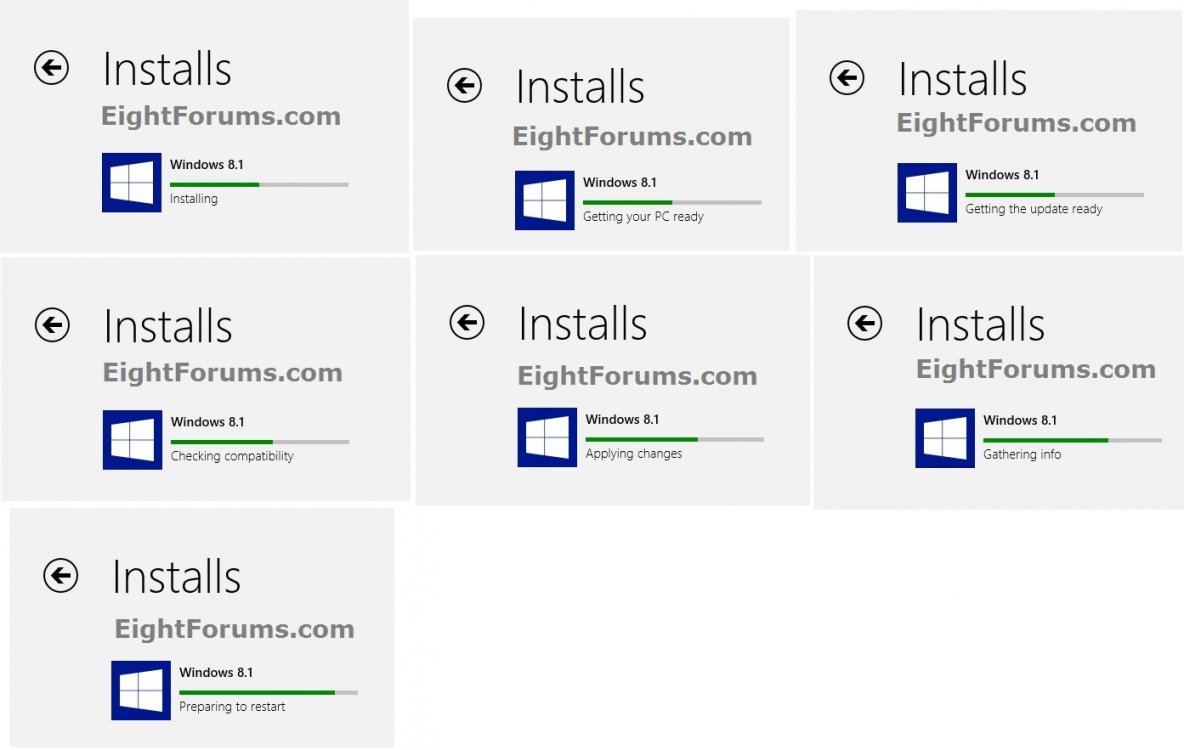Click back arrow in the 'Installing' panel
The width and height of the screenshot is (1184, 750).
click(x=51, y=68)
